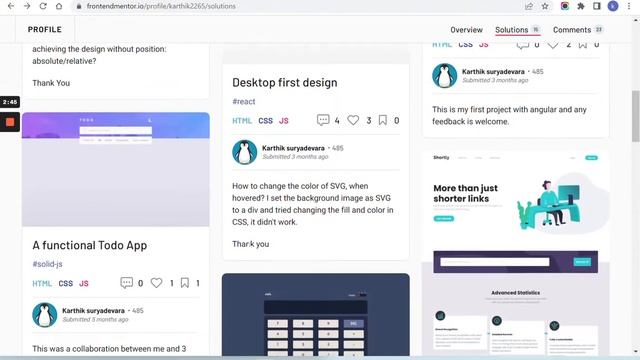Switch to the Overview tab
The height and width of the screenshot is (360, 640).
pos(466,30)
